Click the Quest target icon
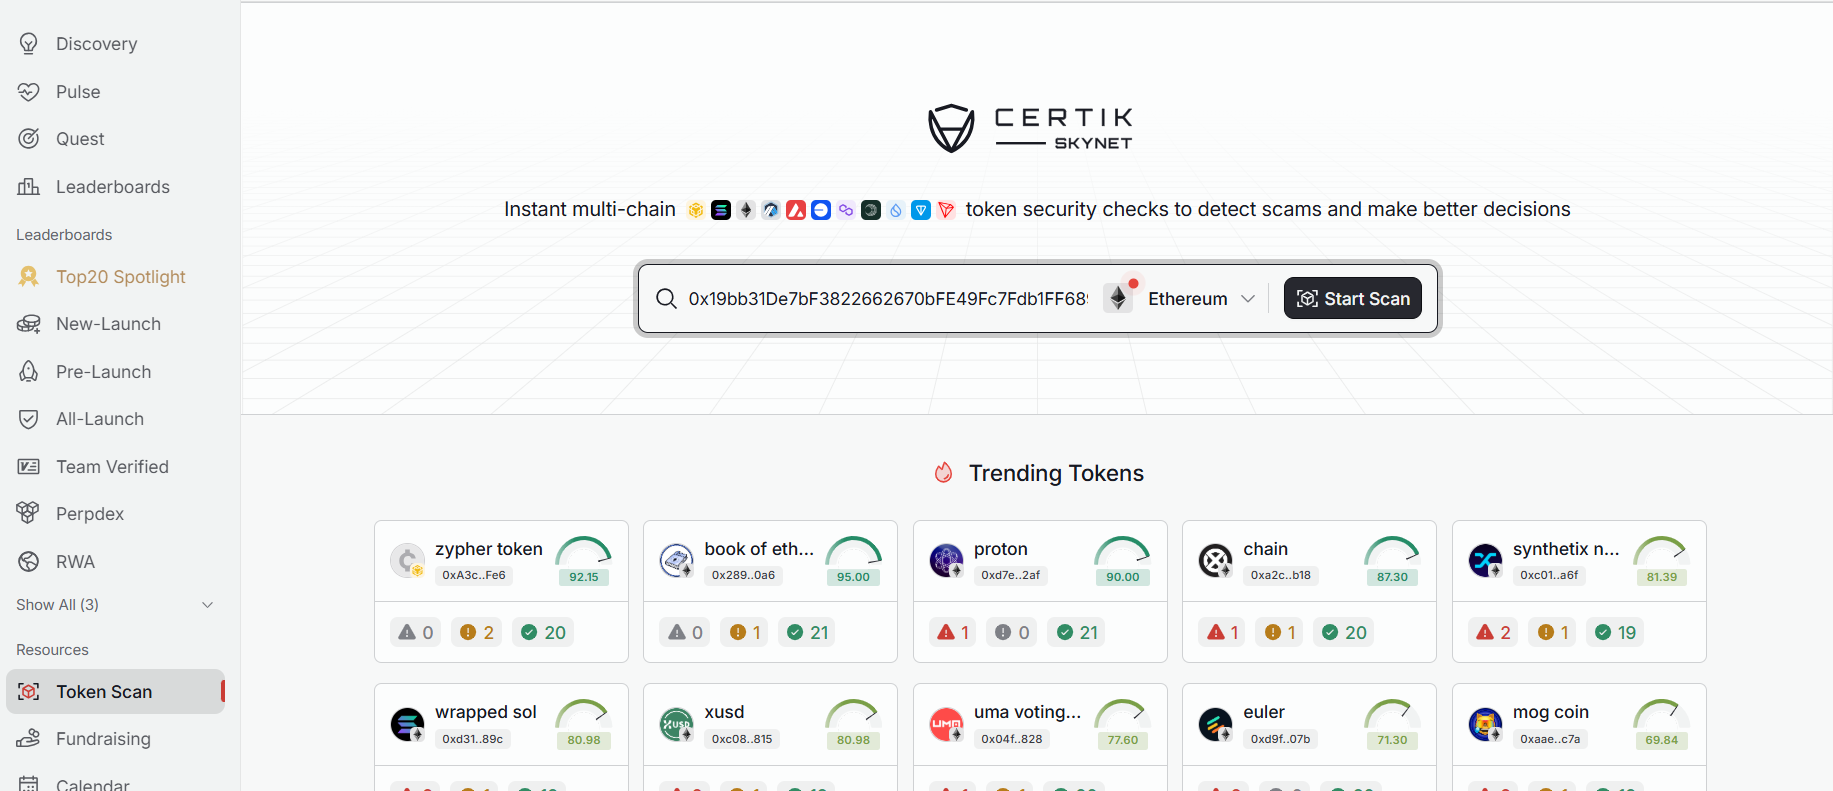 point(29,139)
